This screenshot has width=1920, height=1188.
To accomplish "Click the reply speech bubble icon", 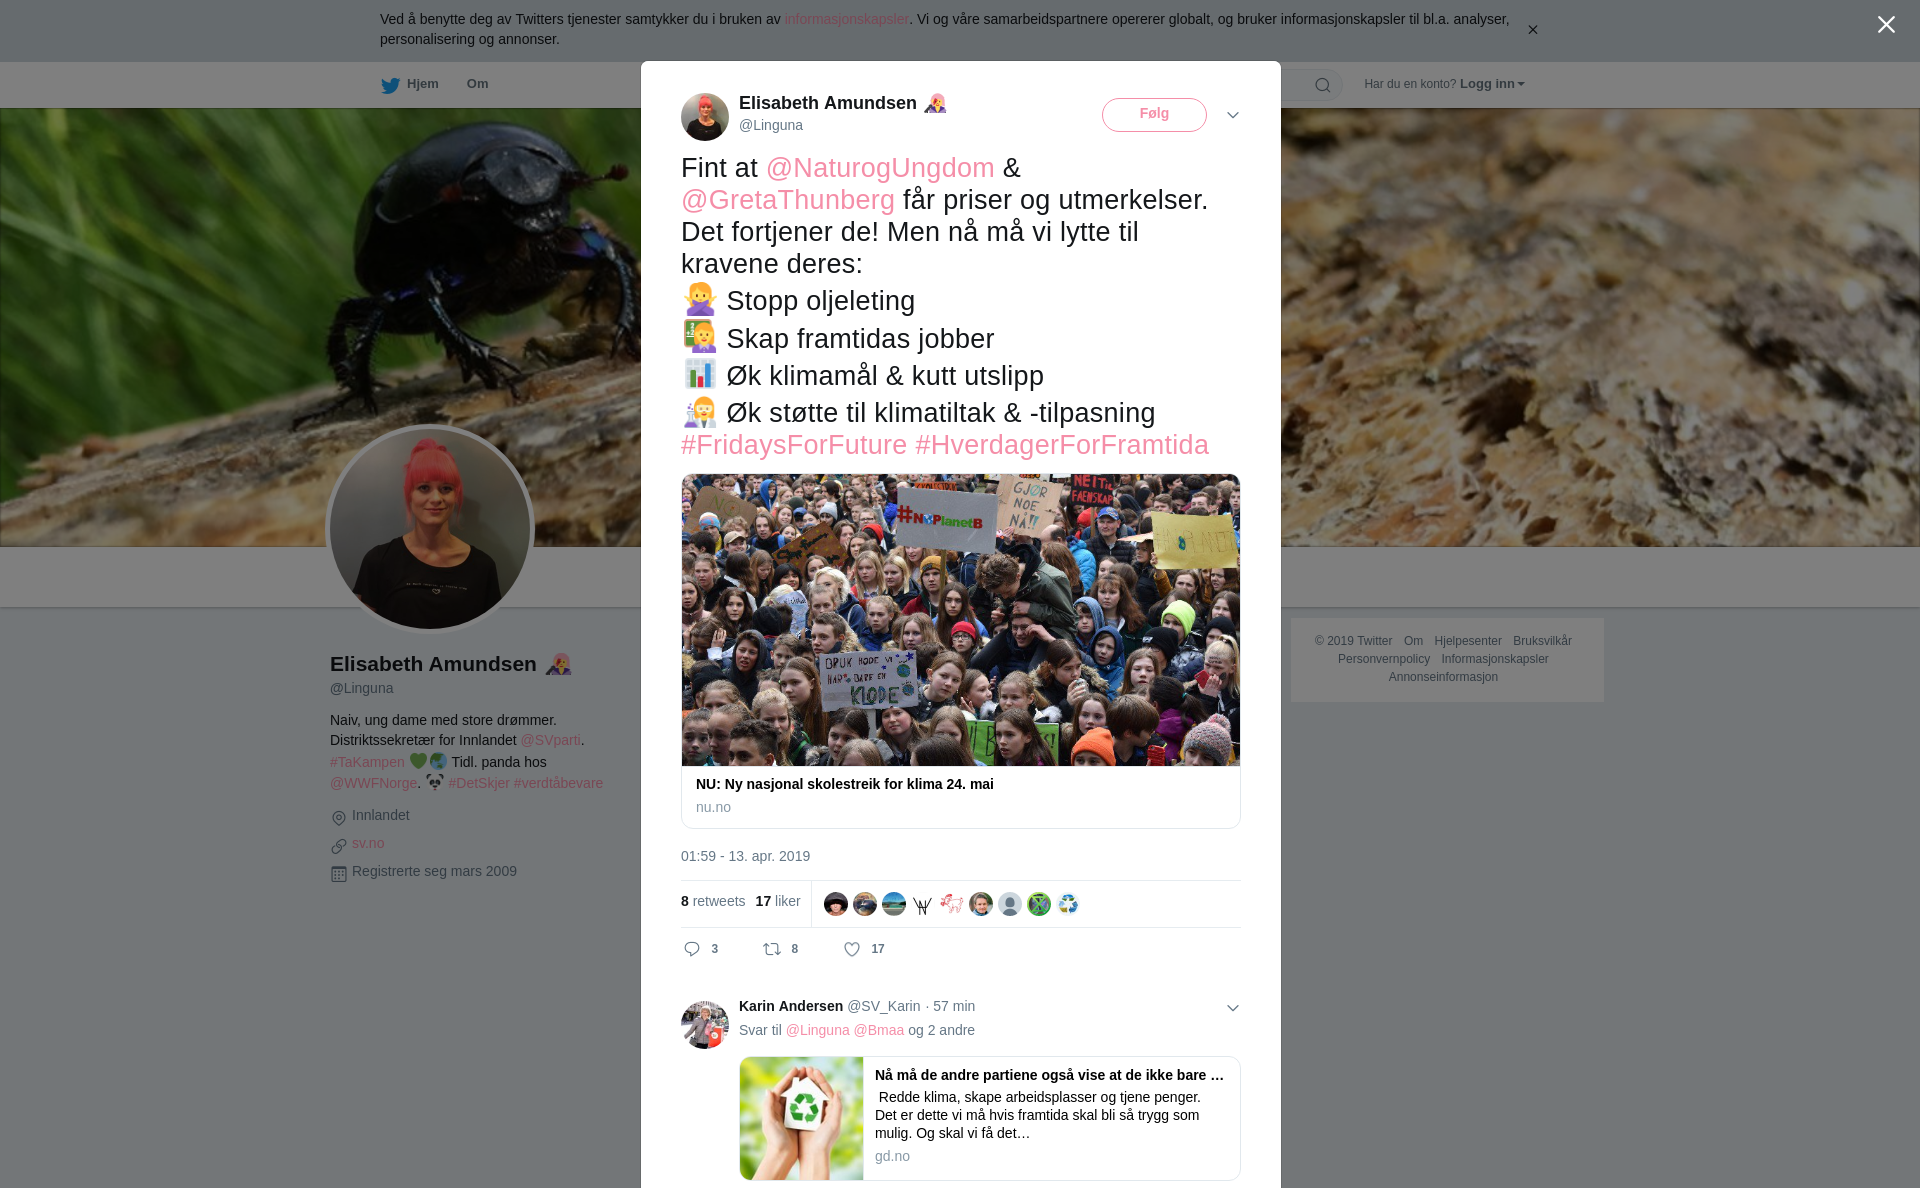I will pos(692,949).
